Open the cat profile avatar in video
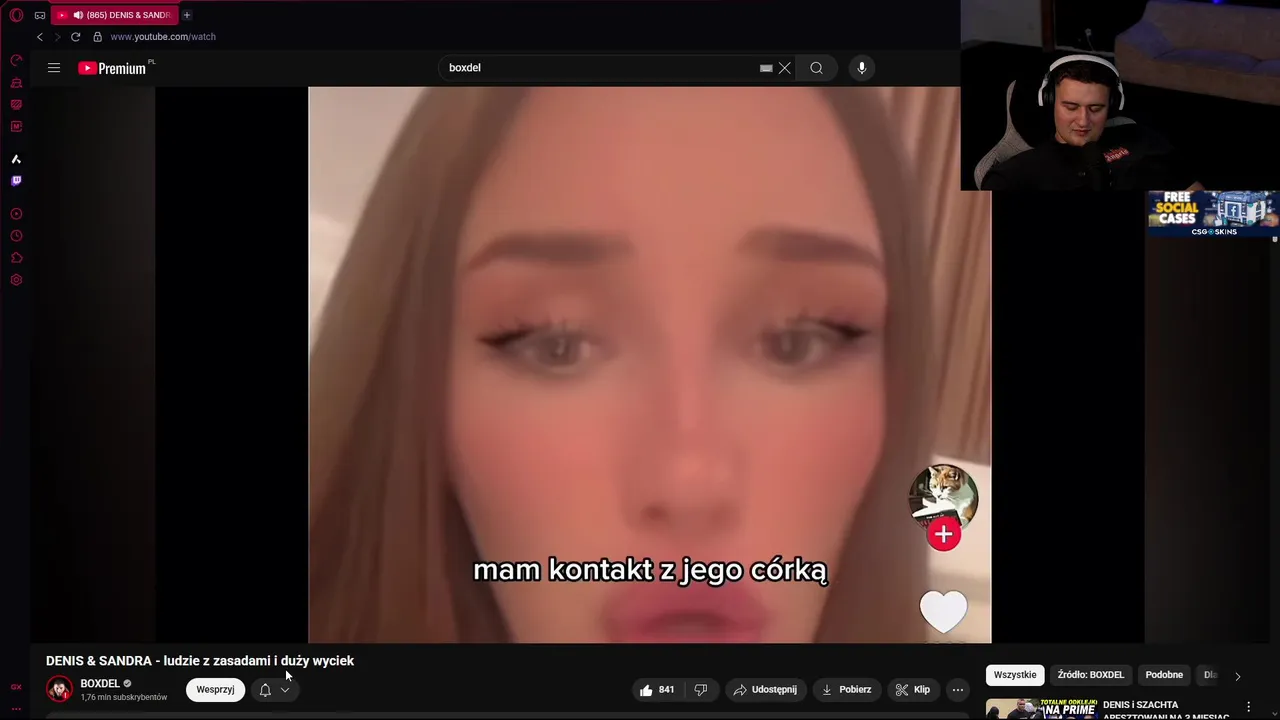The width and height of the screenshot is (1280, 720). [943, 495]
